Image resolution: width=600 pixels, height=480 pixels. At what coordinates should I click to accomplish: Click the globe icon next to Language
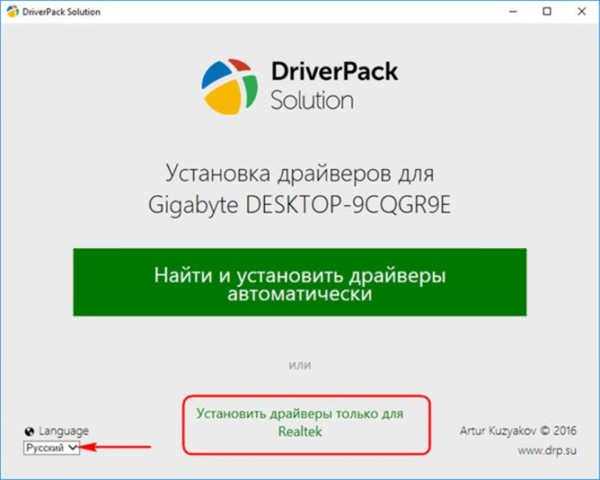click(x=29, y=432)
